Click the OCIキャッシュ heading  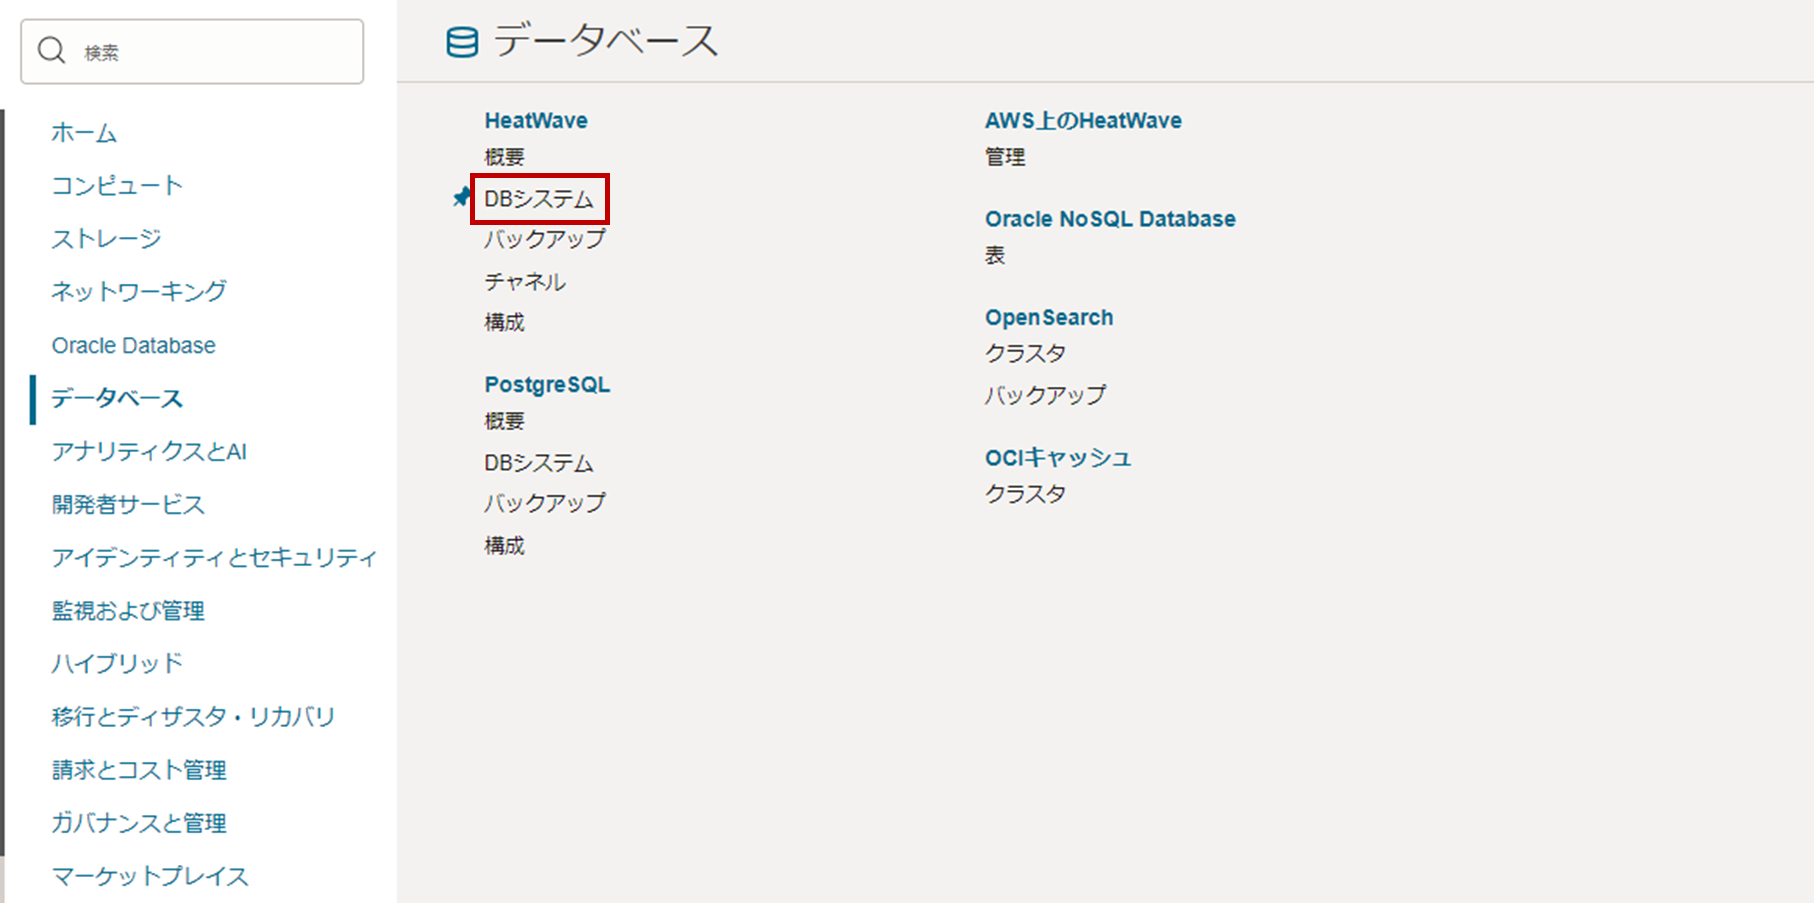1058,457
